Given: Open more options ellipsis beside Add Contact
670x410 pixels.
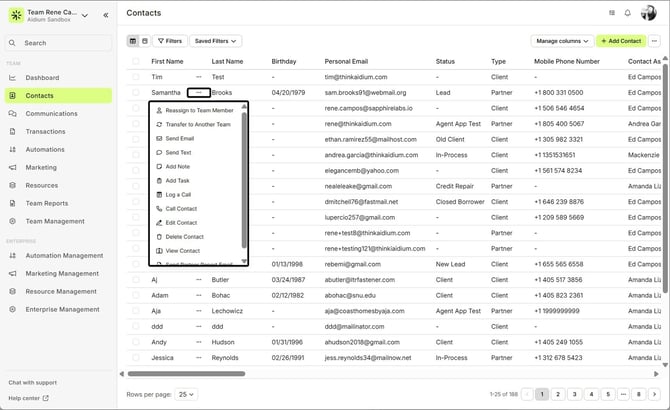Looking at the screenshot, I should 654,41.
